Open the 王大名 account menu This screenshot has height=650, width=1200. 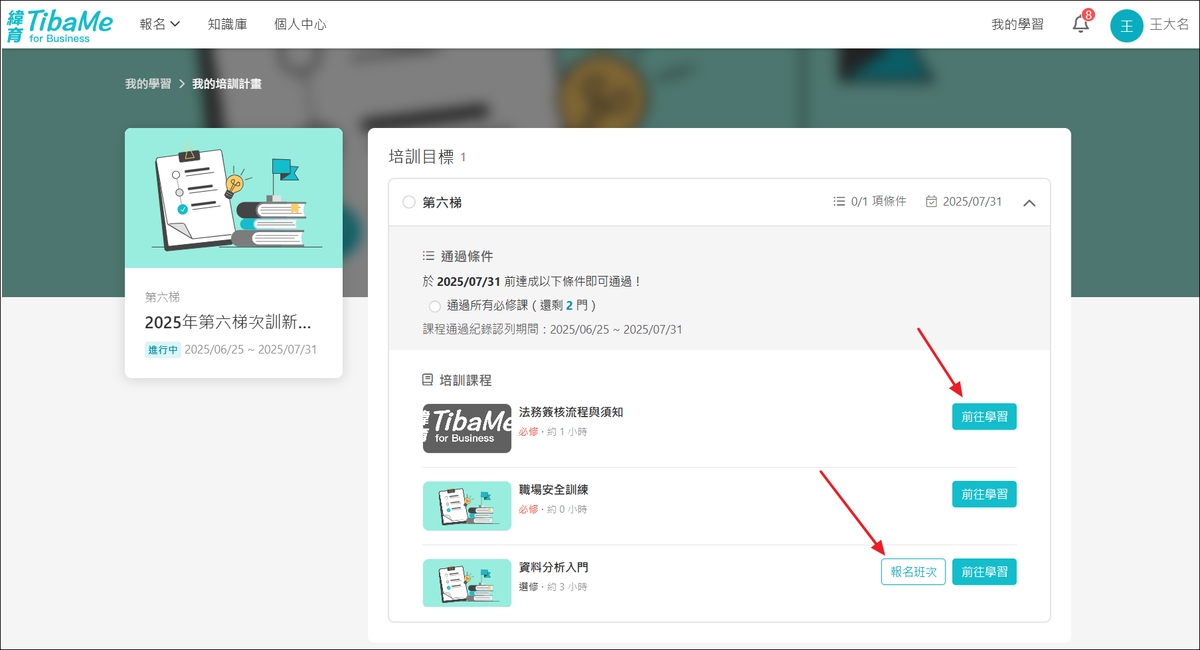coord(1169,25)
